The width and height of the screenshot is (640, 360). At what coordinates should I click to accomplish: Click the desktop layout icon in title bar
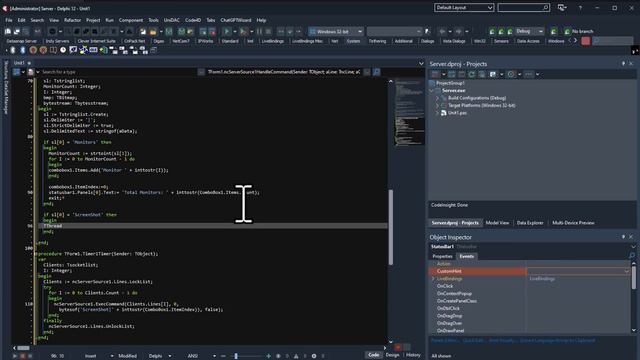click(562, 8)
